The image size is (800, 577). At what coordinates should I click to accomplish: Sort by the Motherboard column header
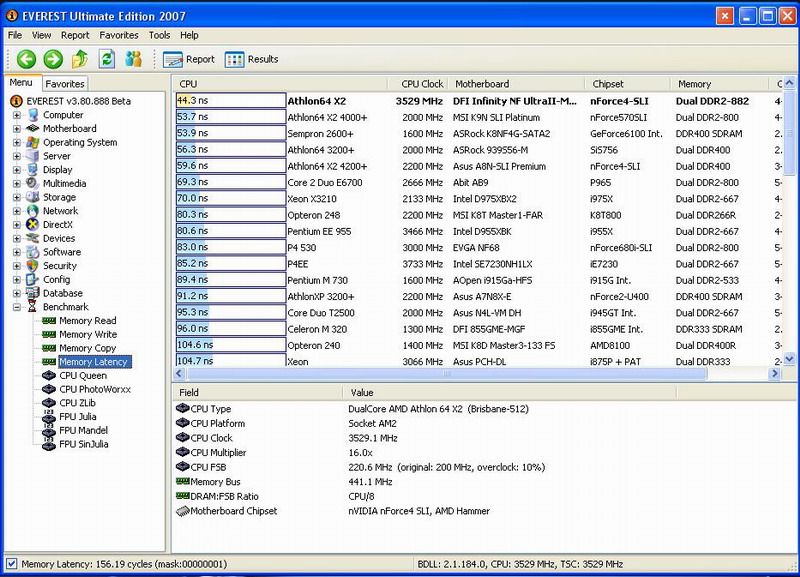516,84
